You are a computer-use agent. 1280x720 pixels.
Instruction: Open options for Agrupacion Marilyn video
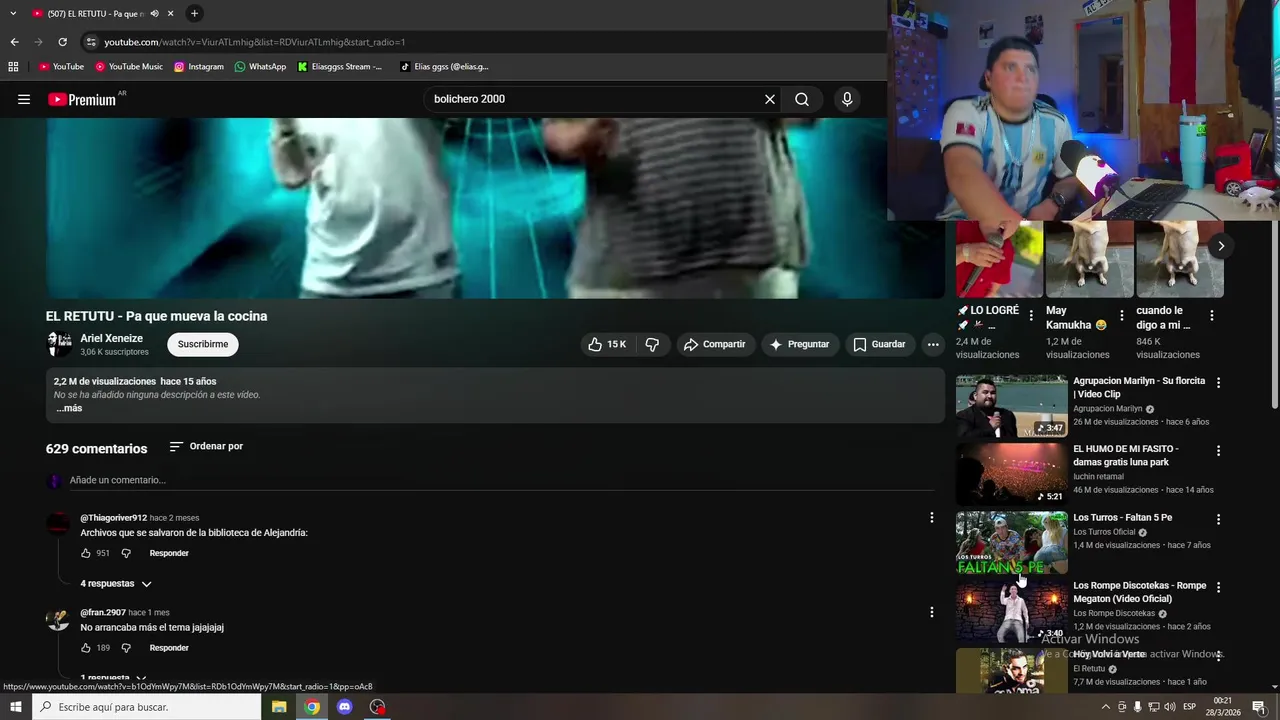[1218, 382]
